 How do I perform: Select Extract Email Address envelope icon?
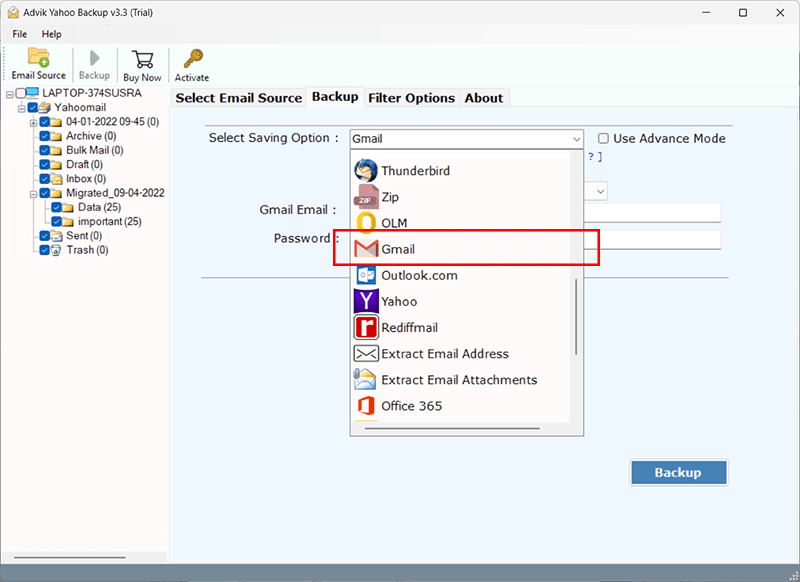tap(366, 353)
